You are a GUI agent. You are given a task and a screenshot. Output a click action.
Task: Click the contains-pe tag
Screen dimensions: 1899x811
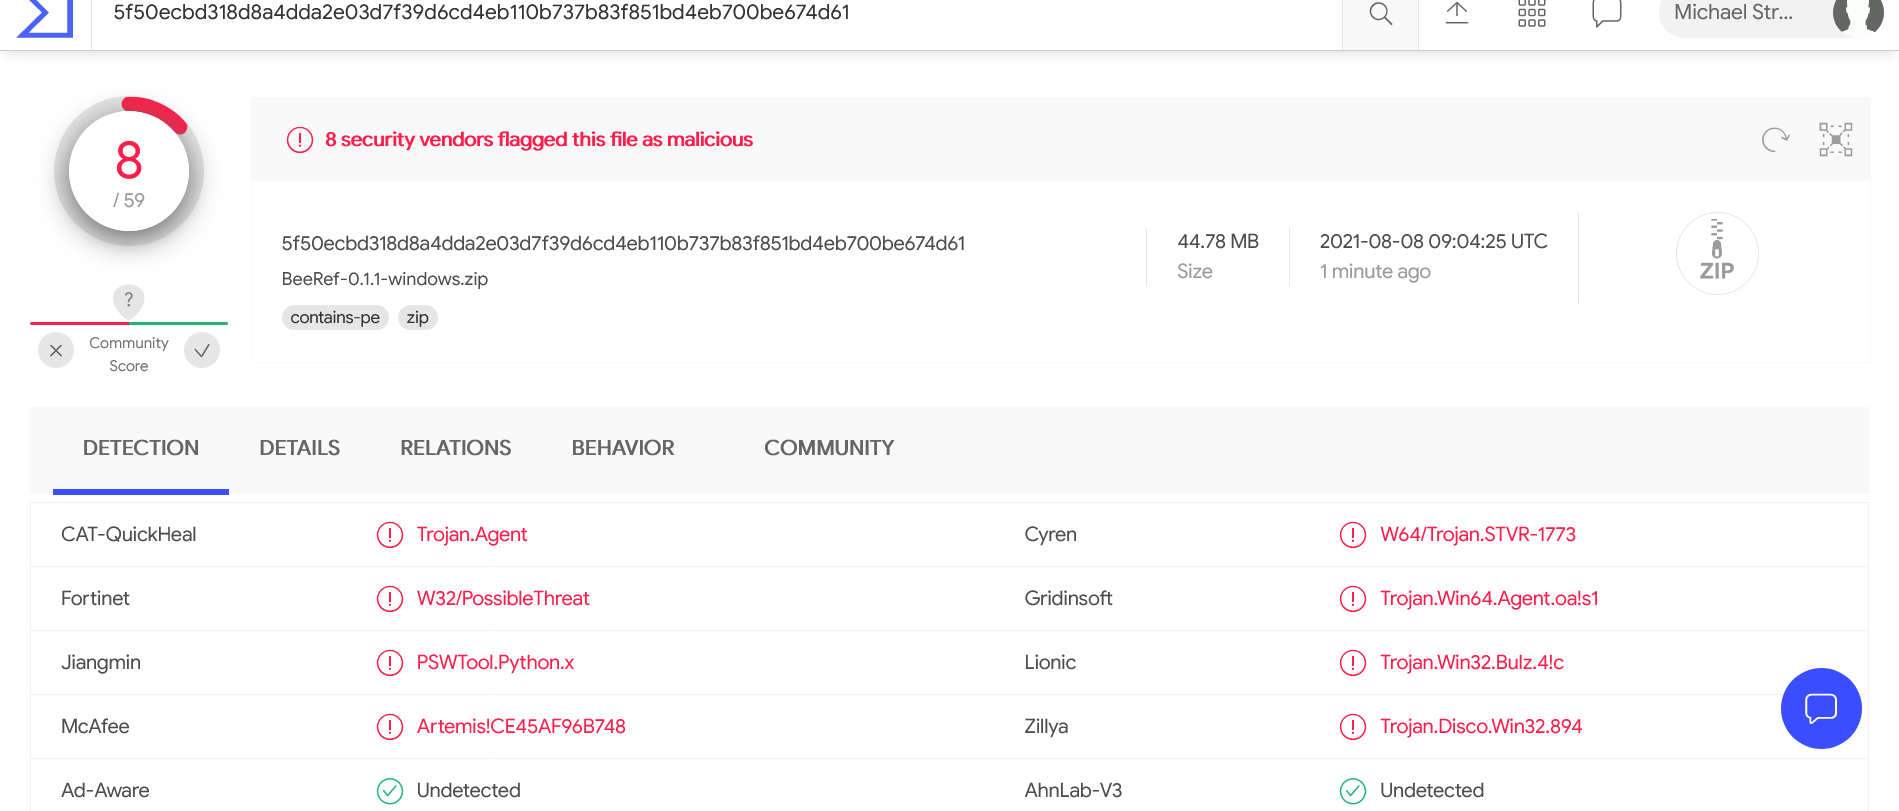pyautogui.click(x=335, y=318)
